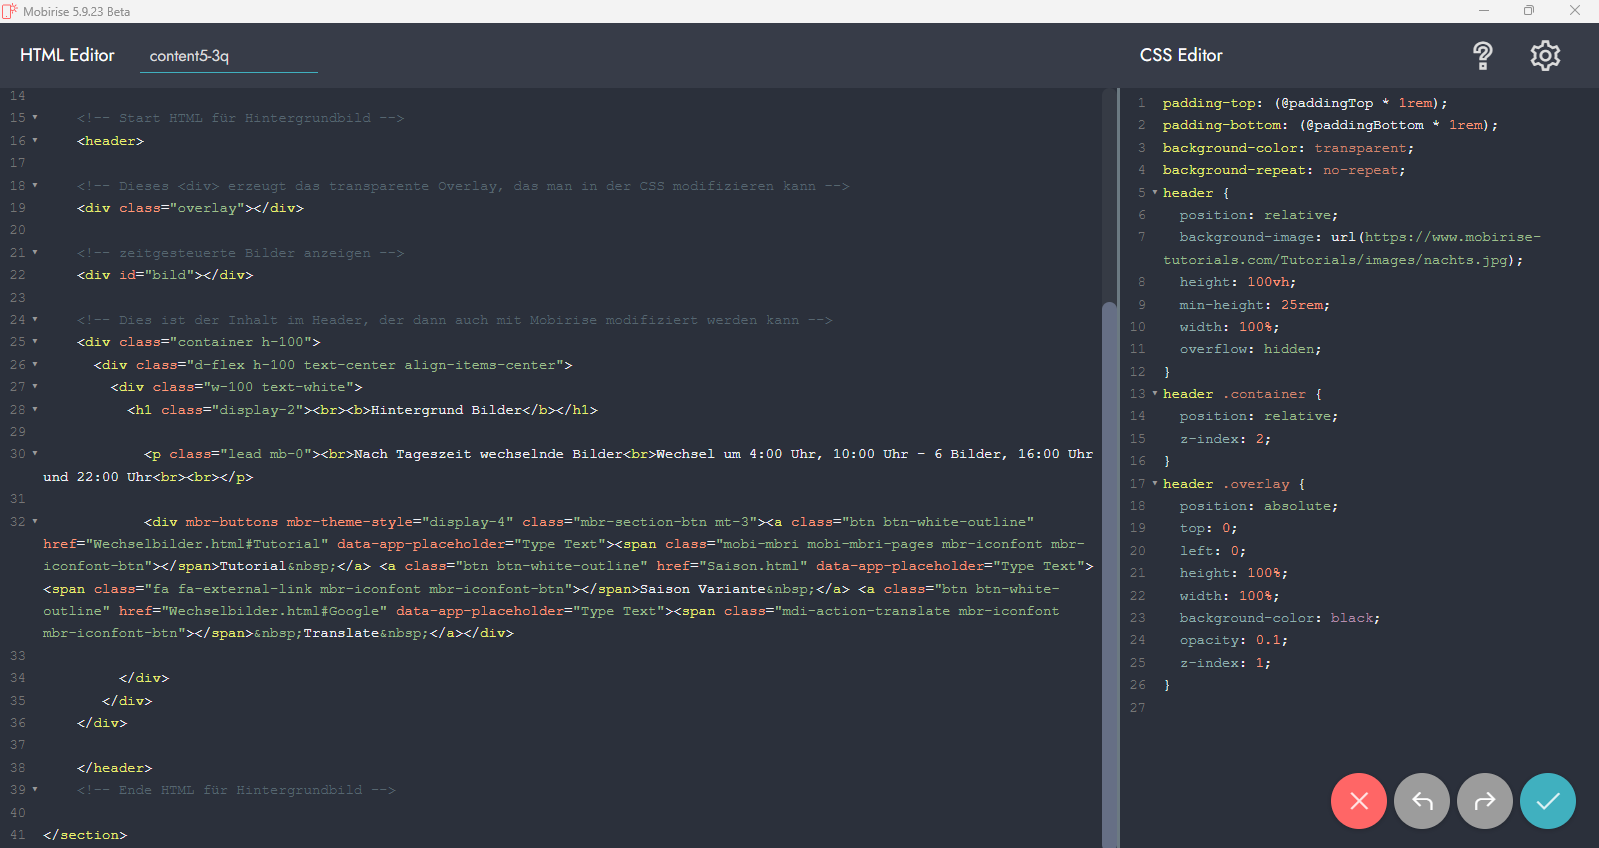Image resolution: width=1599 pixels, height=848 pixels.
Task: Open the settings gear icon
Action: click(x=1545, y=56)
